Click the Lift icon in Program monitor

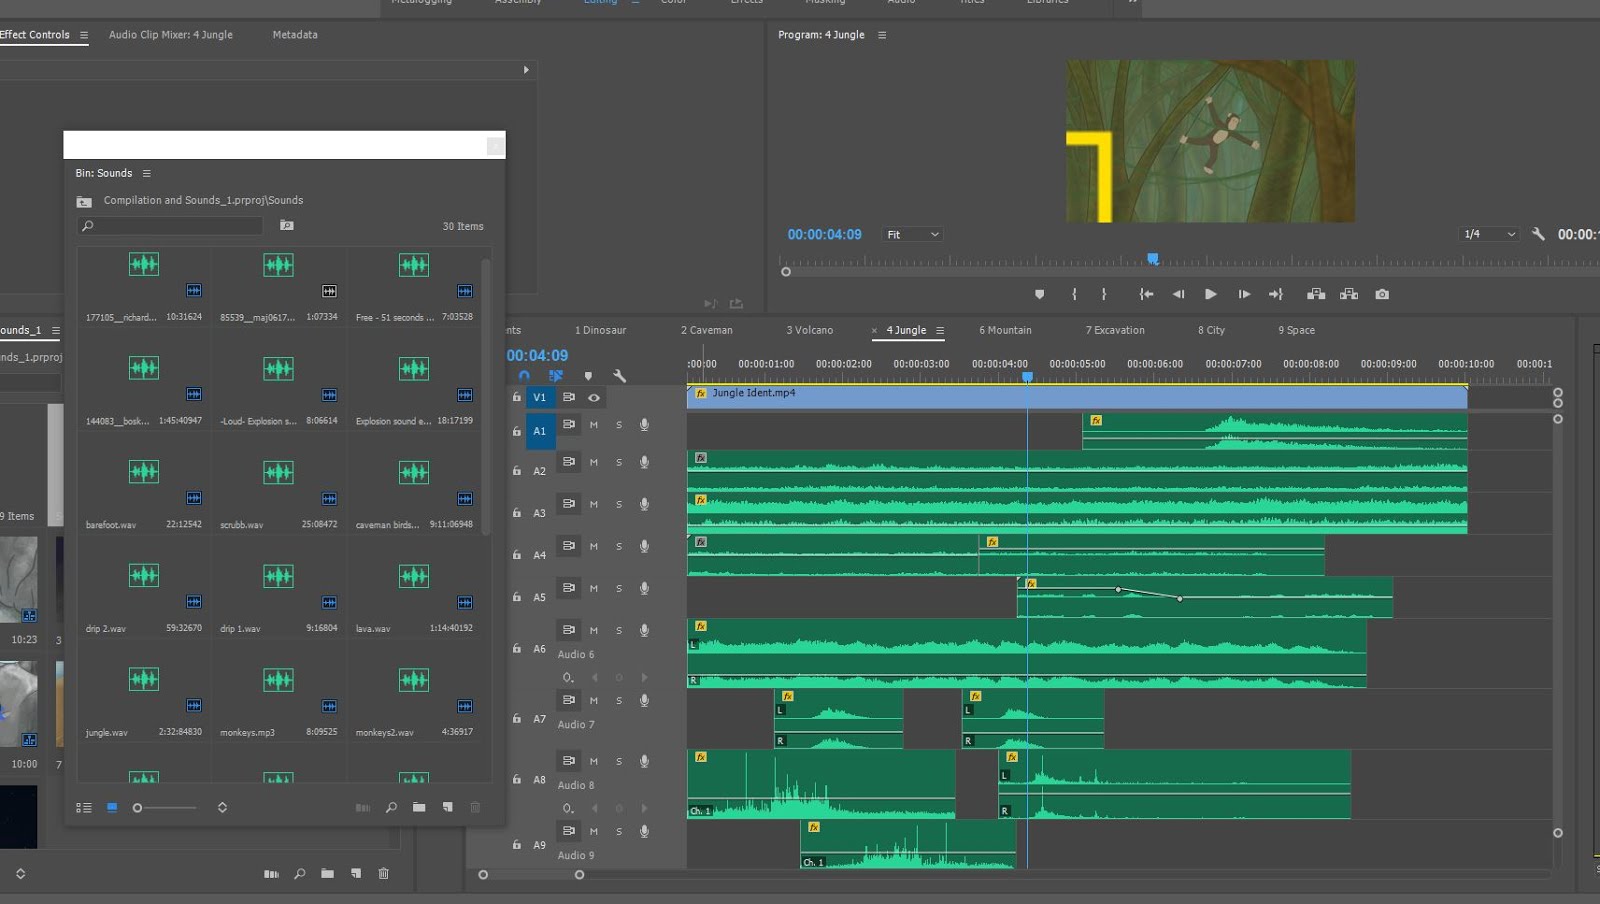point(1315,294)
